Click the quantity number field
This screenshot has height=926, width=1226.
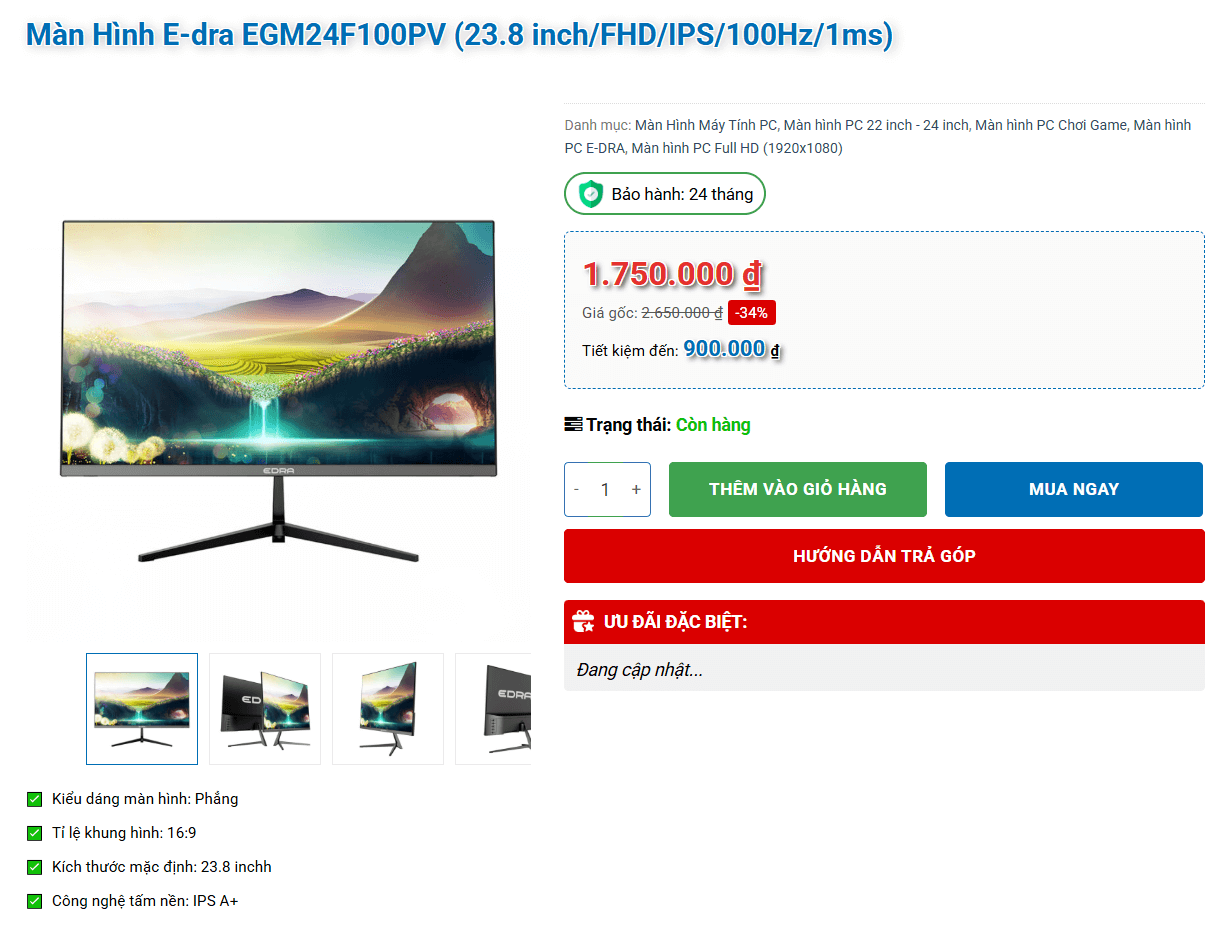[605, 490]
